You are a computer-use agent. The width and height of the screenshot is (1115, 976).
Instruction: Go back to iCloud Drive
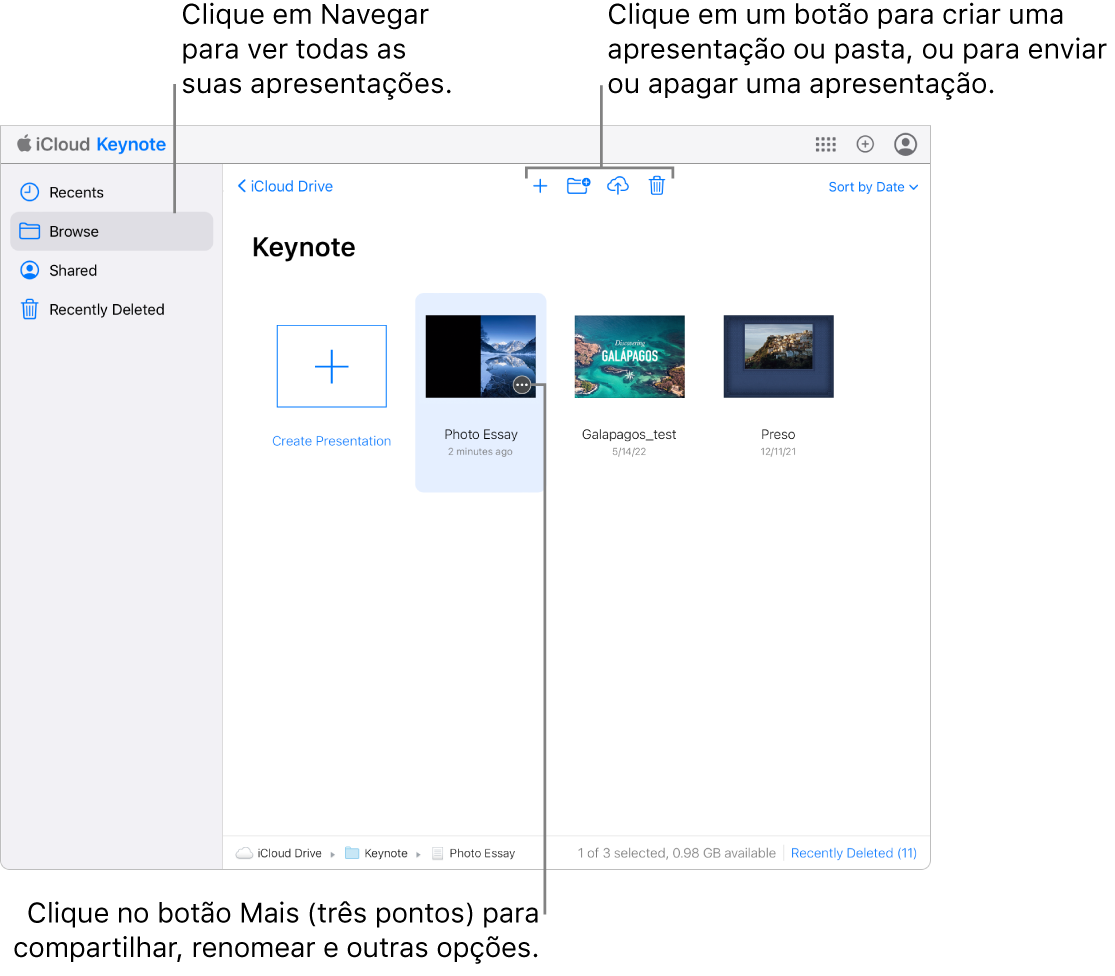[x=285, y=186]
